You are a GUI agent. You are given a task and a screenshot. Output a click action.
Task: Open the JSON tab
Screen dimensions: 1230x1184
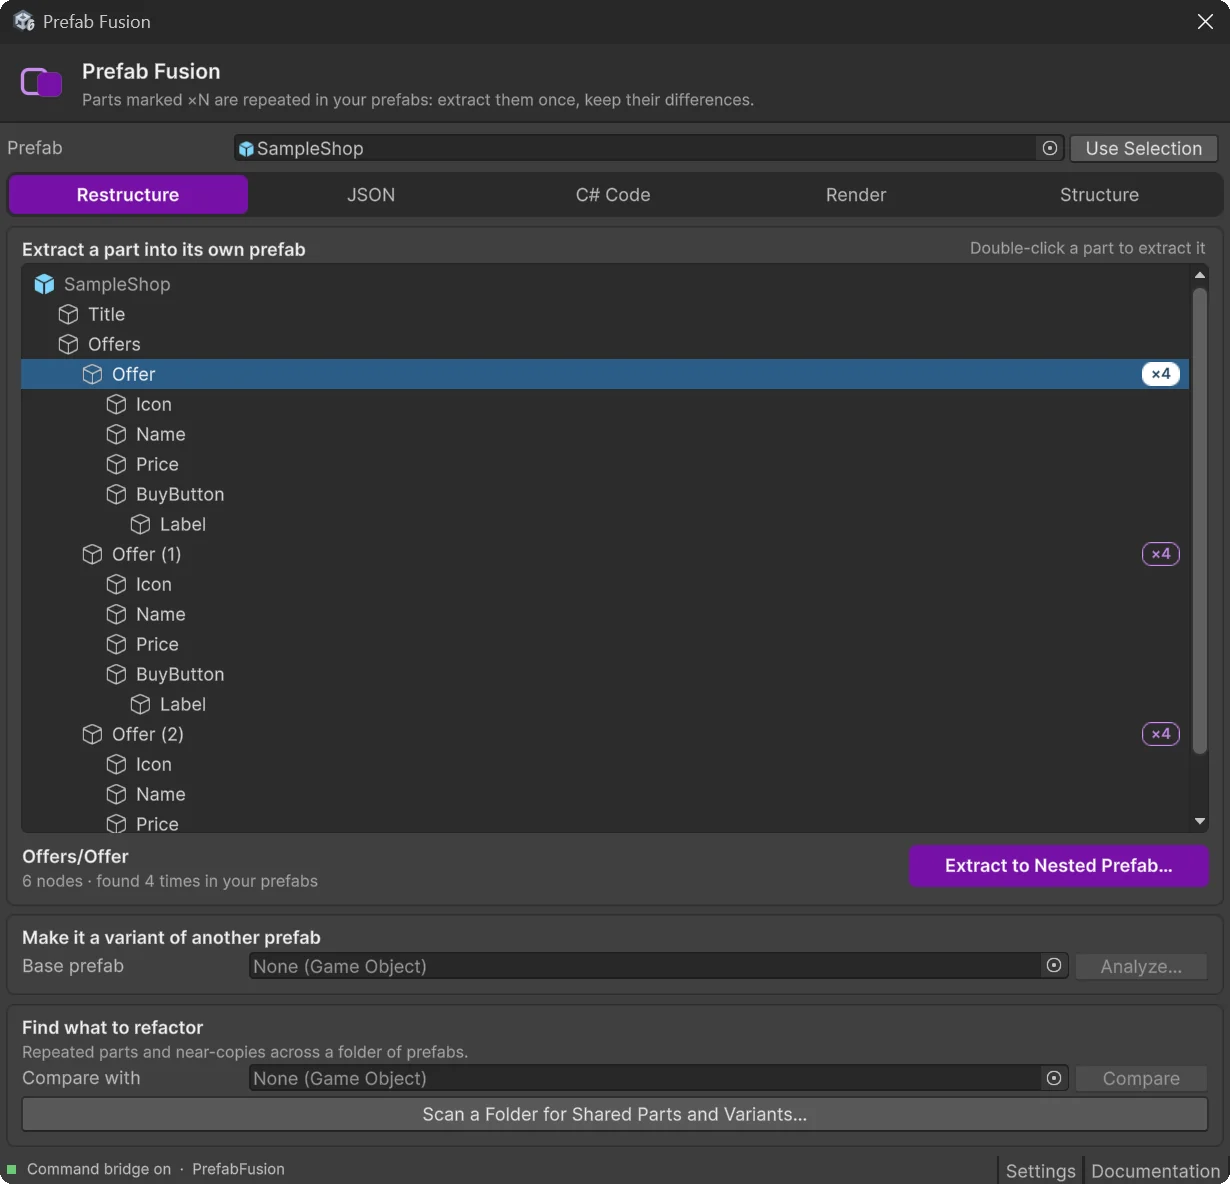pyautogui.click(x=371, y=195)
